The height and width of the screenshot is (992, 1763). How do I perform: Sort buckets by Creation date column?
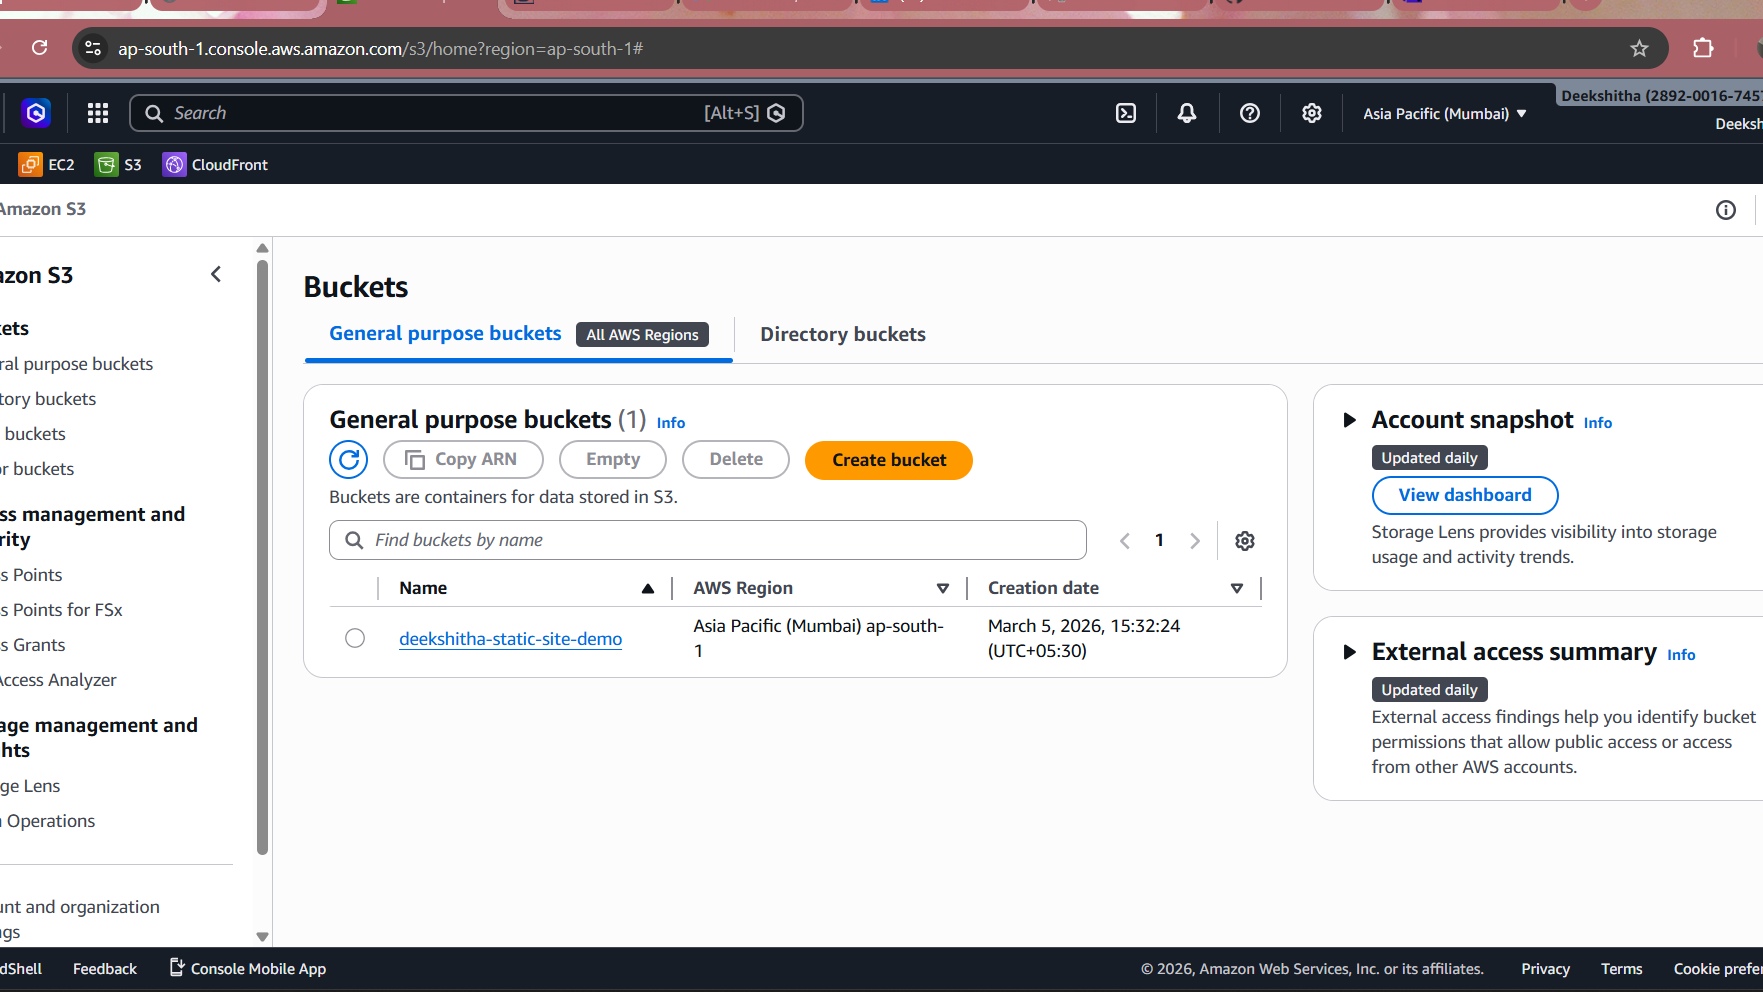[1237, 588]
